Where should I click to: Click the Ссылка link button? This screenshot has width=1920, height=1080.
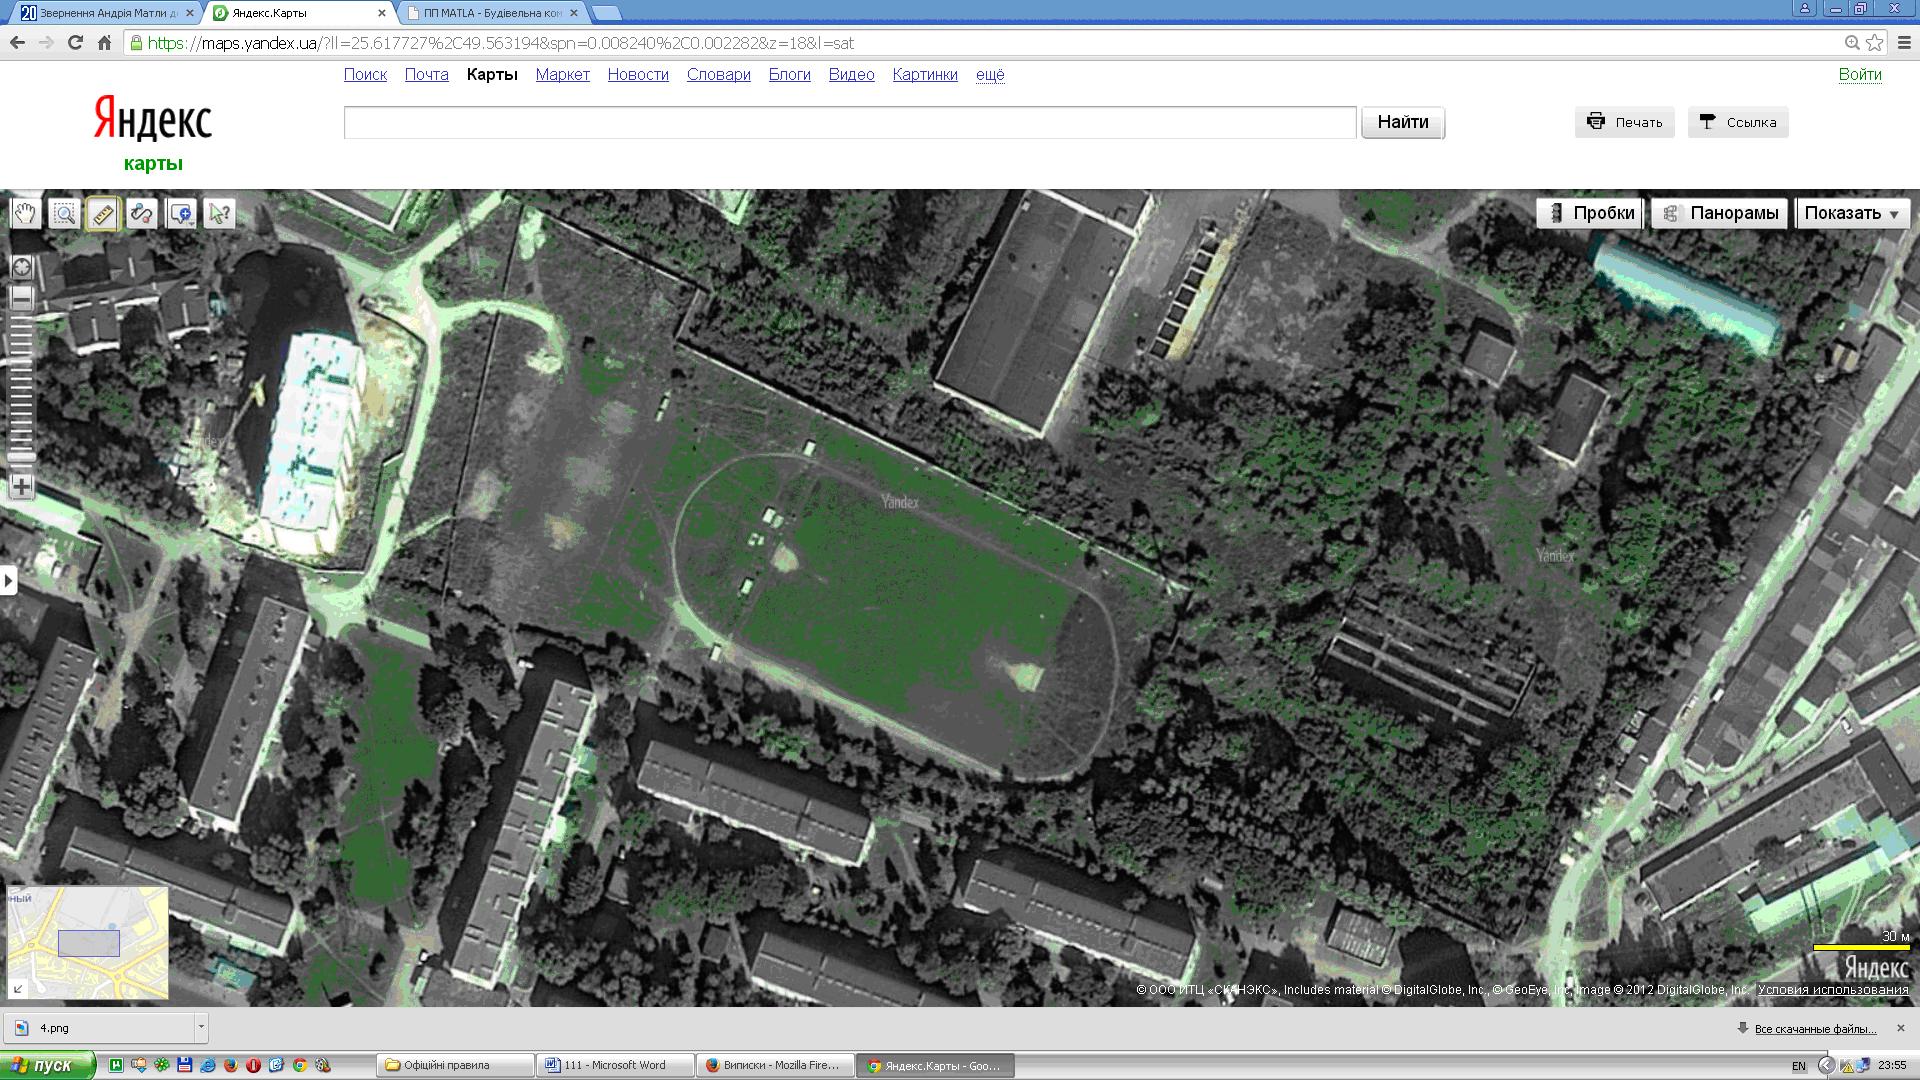point(1738,122)
